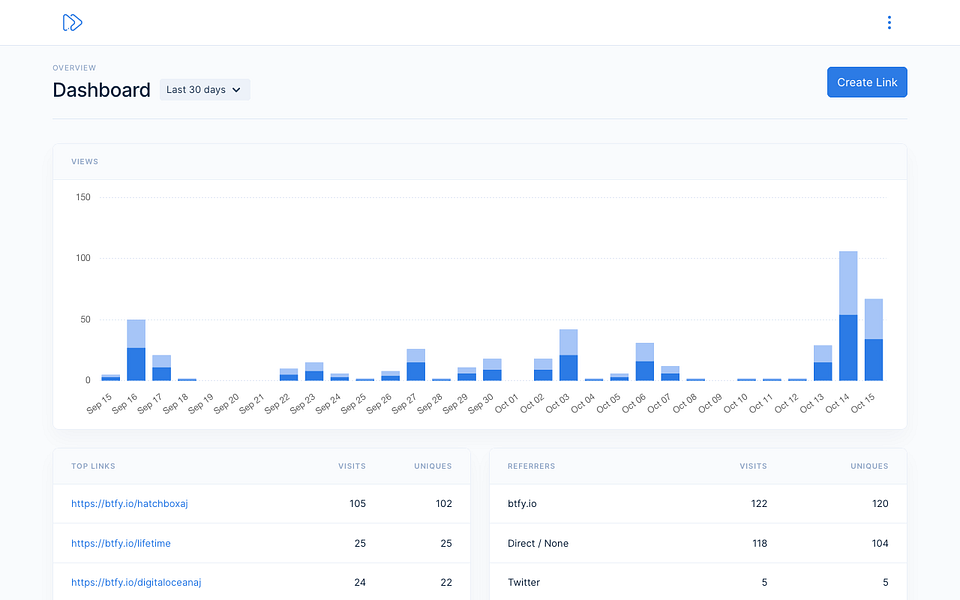The height and width of the screenshot is (600, 960).
Task: Open the three-dot vertical menu
Action: tap(889, 23)
